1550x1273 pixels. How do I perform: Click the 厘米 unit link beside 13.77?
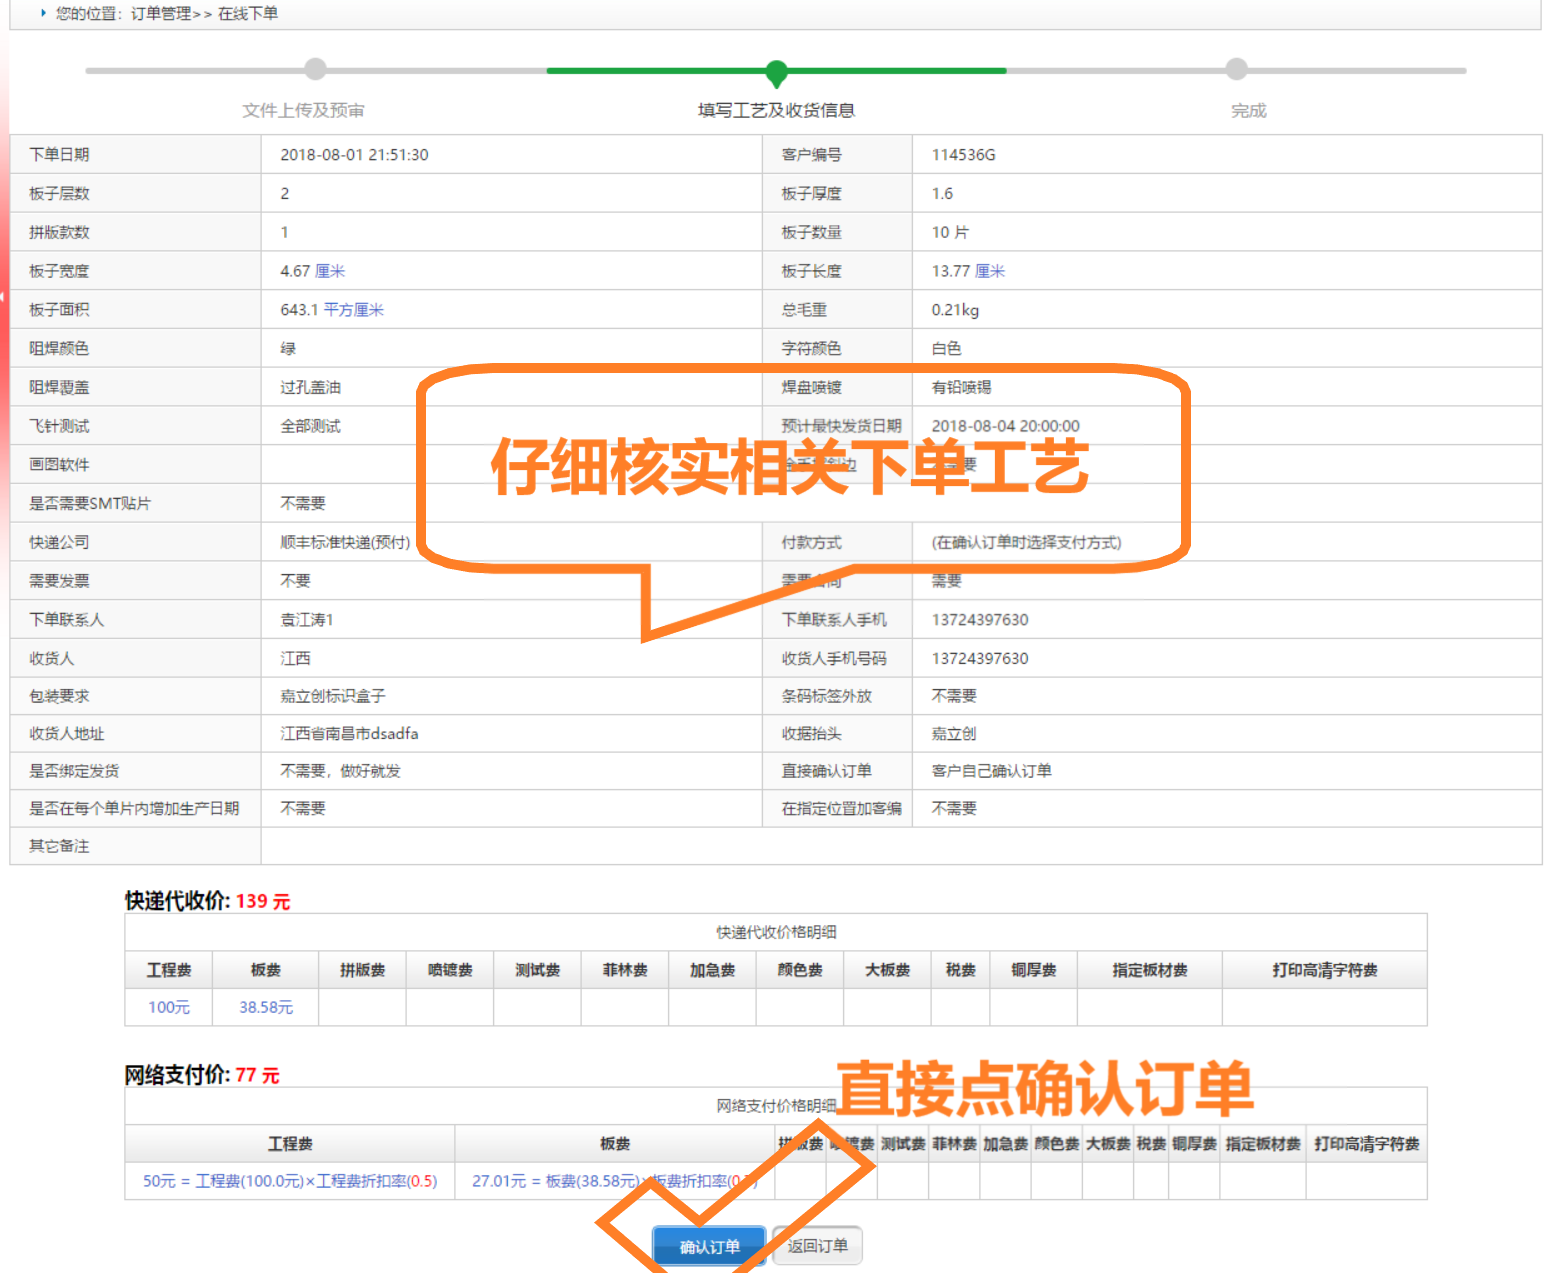[990, 271]
